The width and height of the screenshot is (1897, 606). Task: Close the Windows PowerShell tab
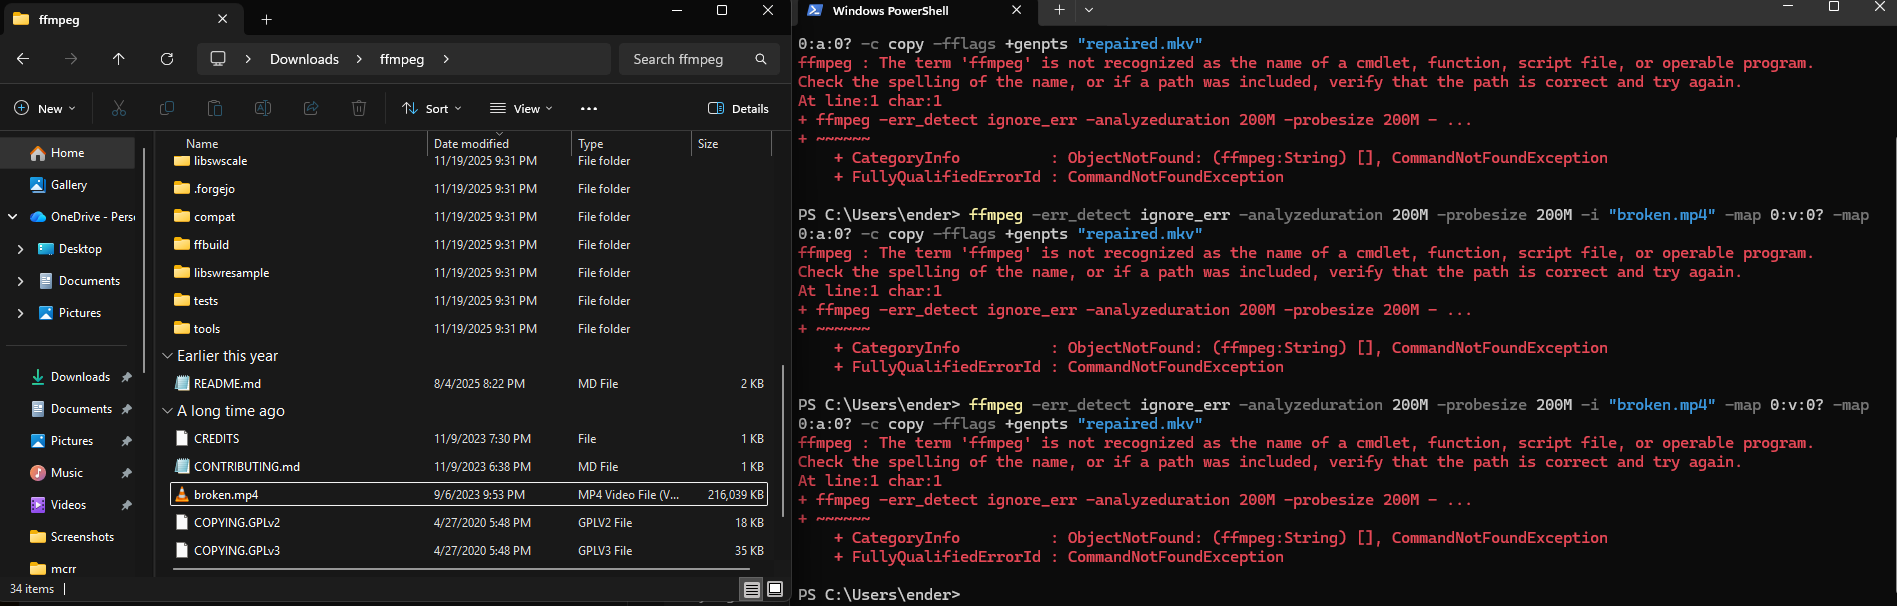click(x=1016, y=10)
